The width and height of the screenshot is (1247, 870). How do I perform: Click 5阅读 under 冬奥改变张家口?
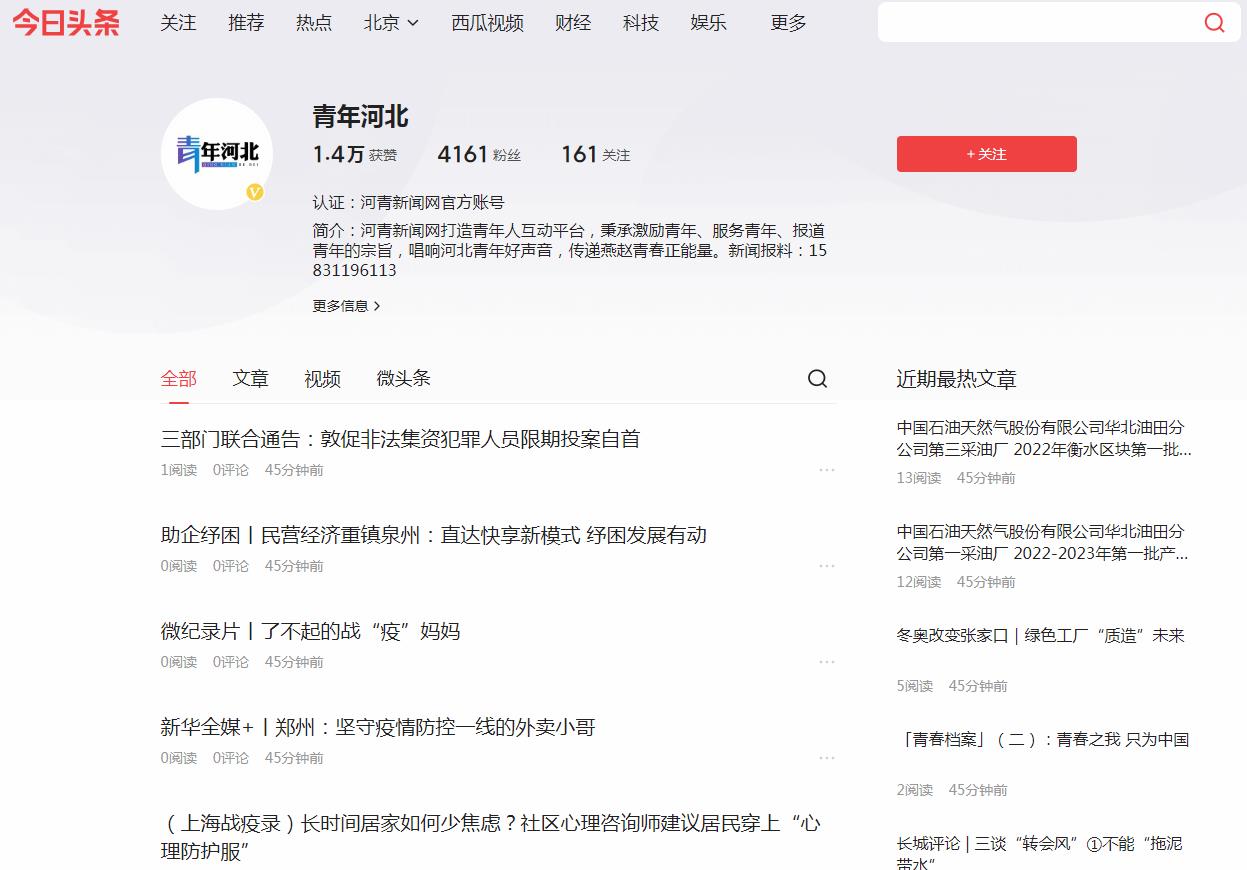point(915,686)
